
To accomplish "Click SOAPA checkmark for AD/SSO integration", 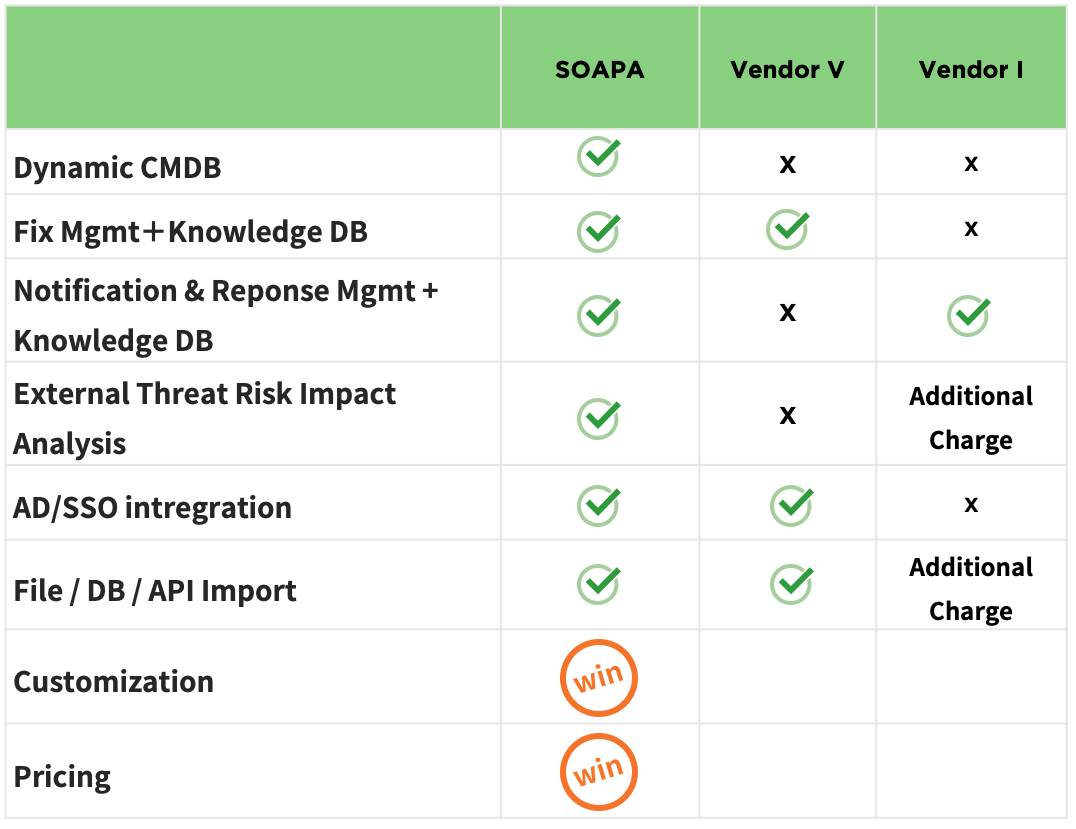I will pyautogui.click(x=599, y=505).
